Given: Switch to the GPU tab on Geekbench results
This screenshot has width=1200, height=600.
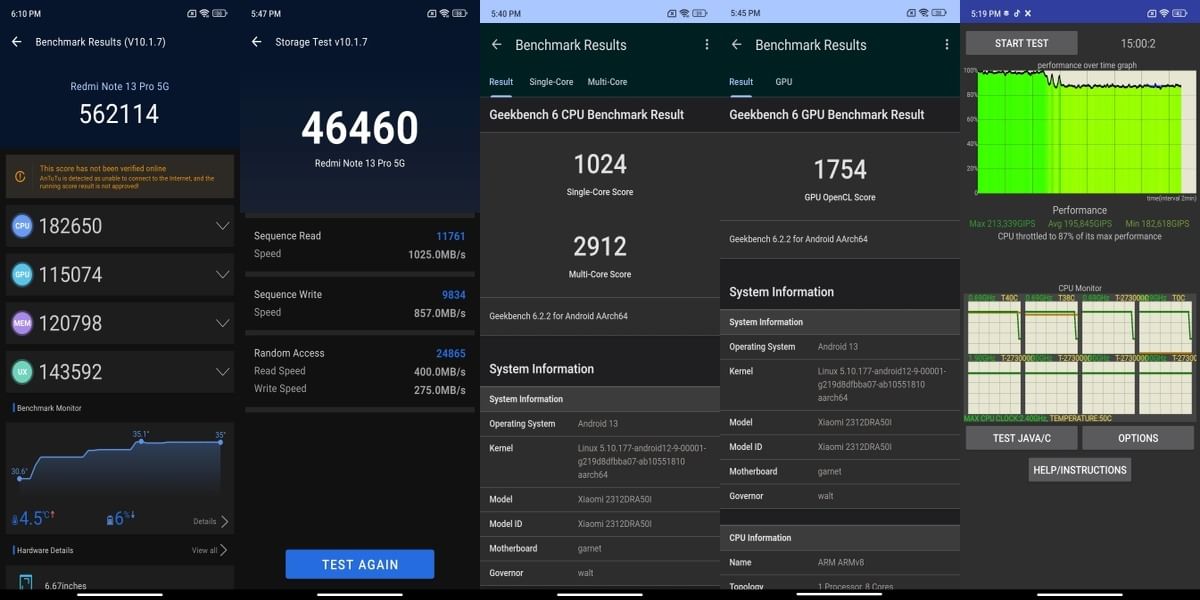Looking at the screenshot, I should (782, 82).
